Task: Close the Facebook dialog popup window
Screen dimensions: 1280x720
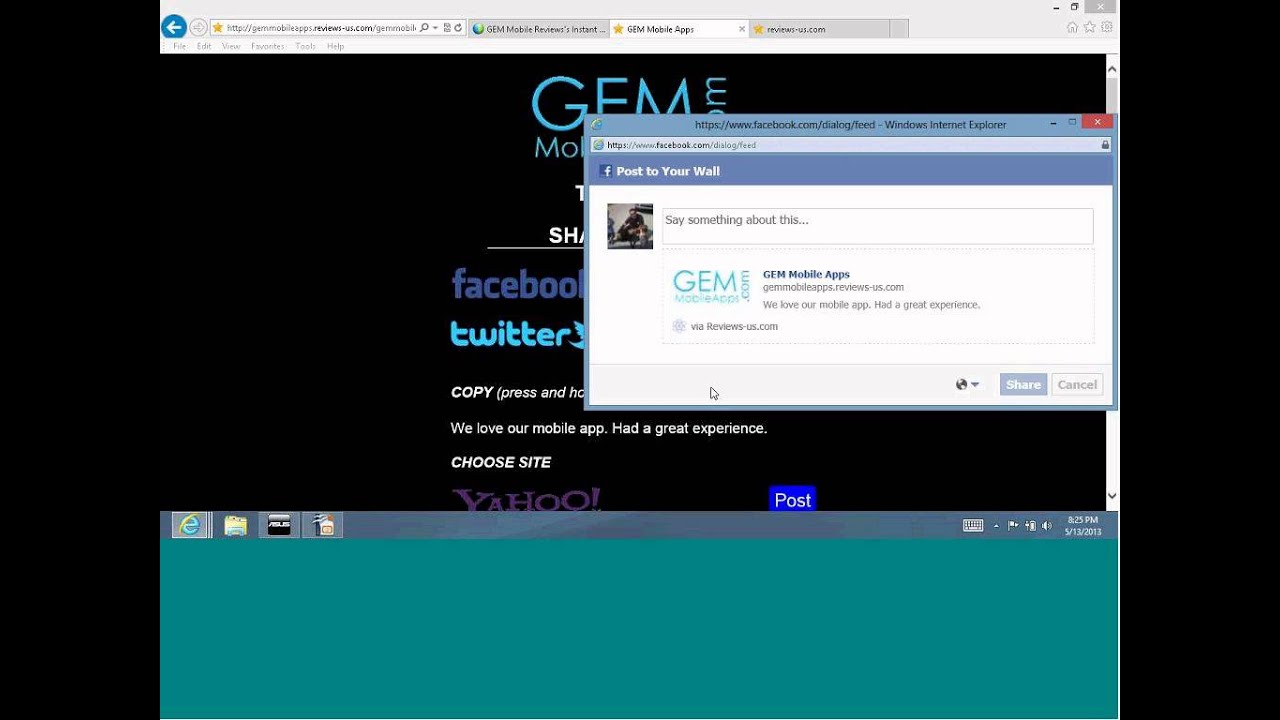Action: pos(1098,122)
